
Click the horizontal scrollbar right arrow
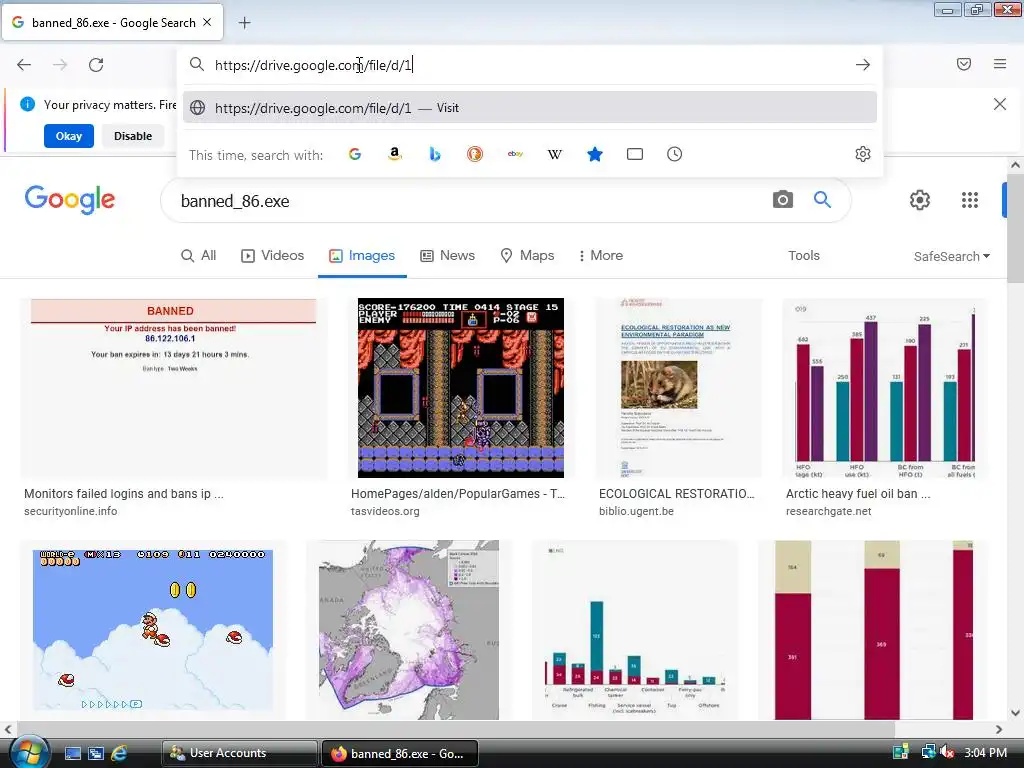(x=999, y=729)
